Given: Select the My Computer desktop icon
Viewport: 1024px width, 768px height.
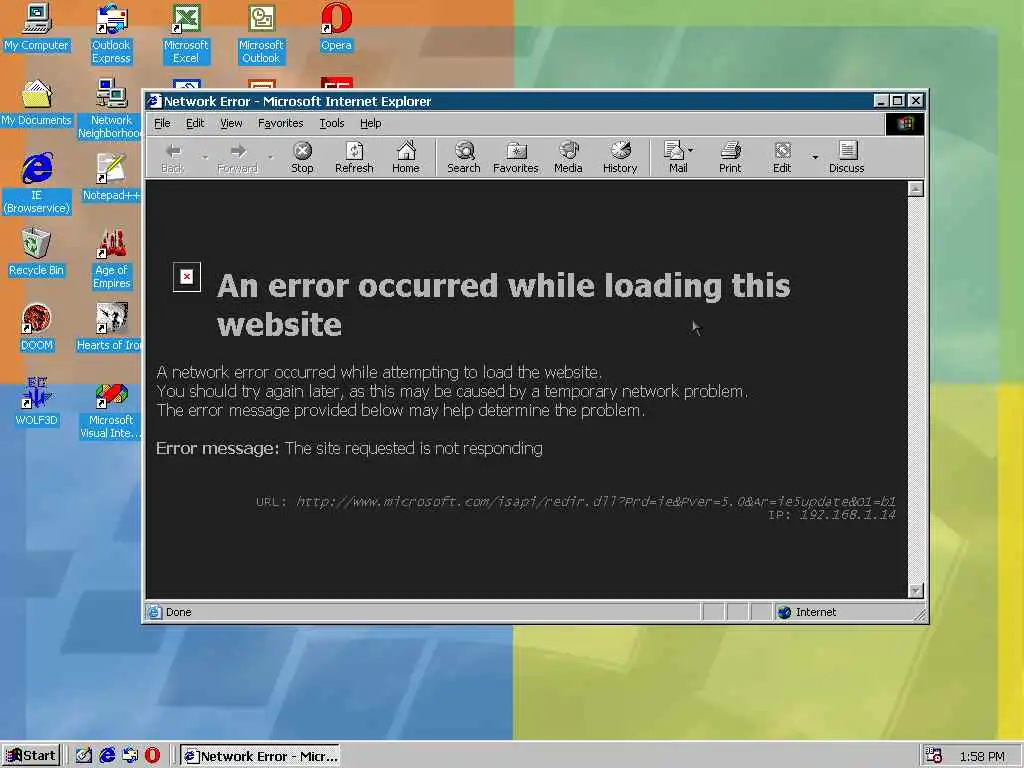Looking at the screenshot, I should tap(37, 27).
